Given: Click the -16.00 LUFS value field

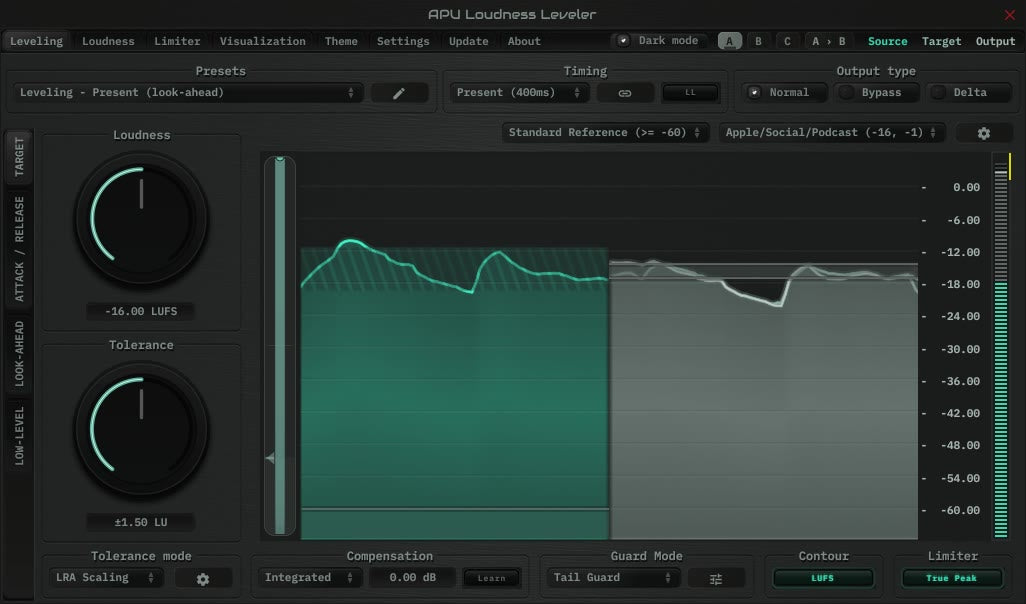Looking at the screenshot, I should tap(141, 311).
